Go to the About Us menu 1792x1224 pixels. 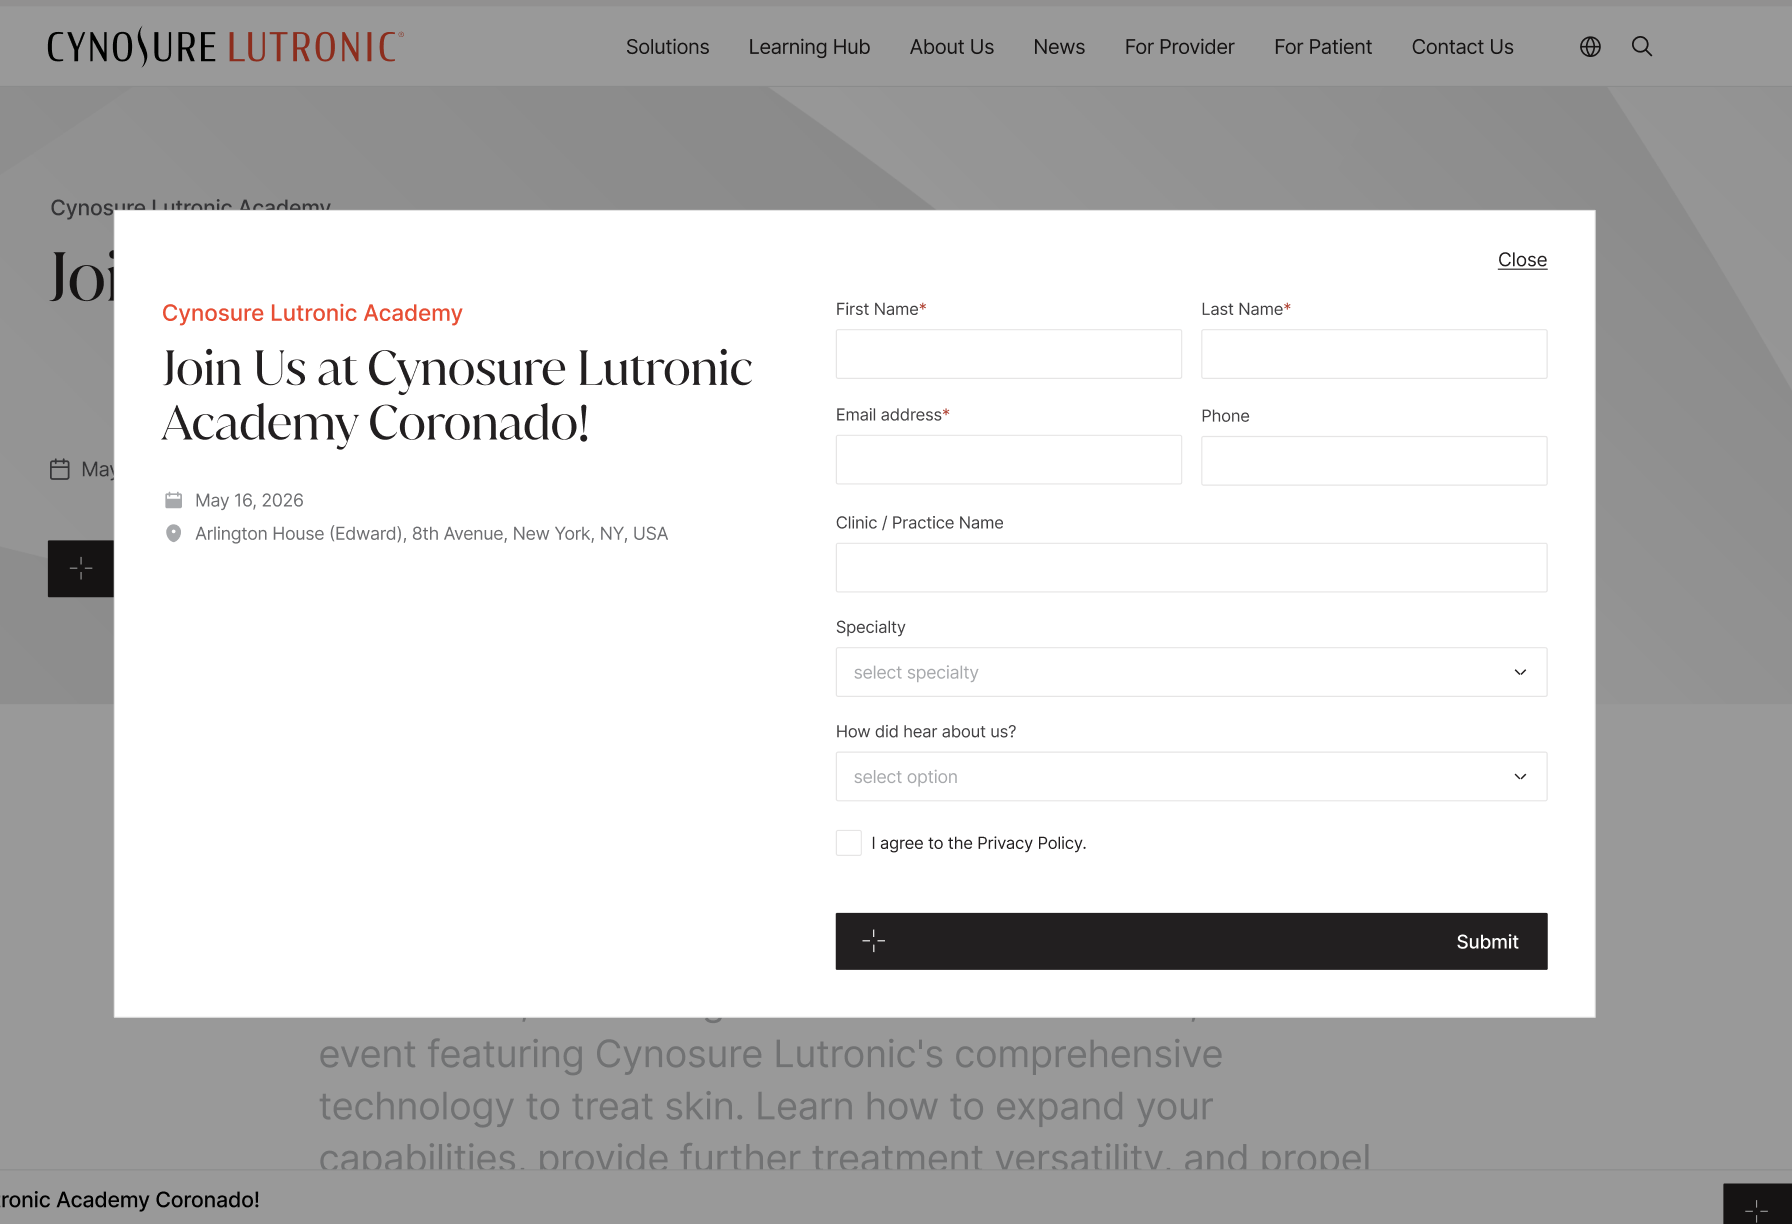(952, 47)
